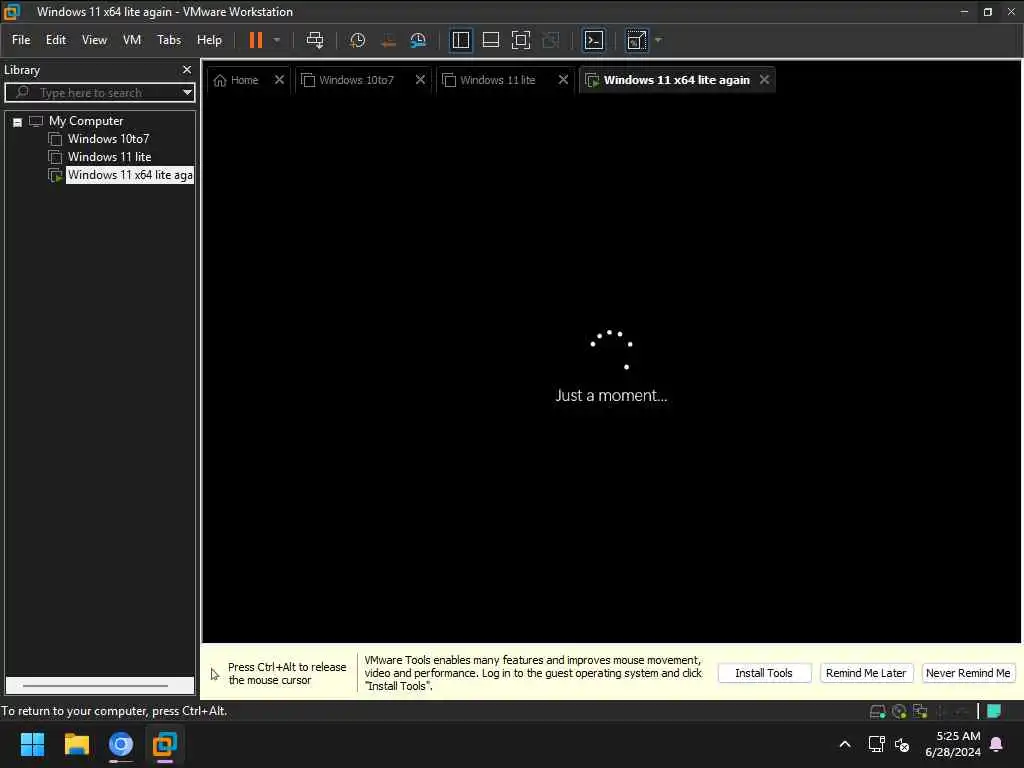Toggle the library sidebar view button
The width and height of the screenshot is (1024, 768).
tap(460, 40)
